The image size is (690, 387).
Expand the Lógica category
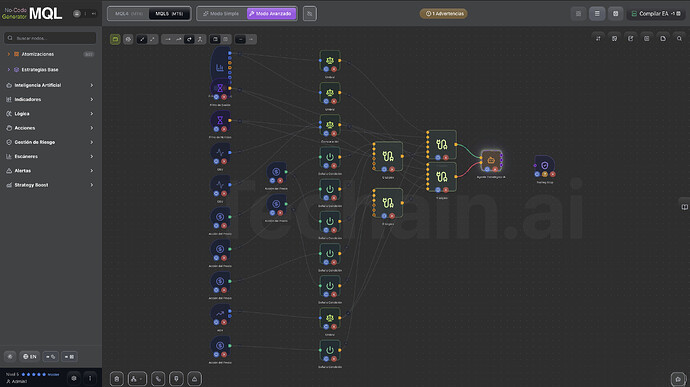50,114
